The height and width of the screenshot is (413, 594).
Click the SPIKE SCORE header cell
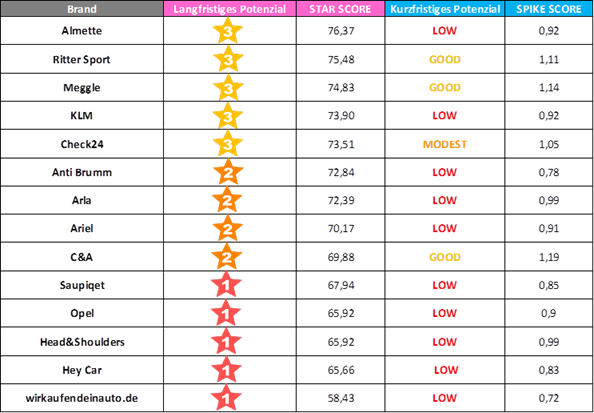click(549, 9)
